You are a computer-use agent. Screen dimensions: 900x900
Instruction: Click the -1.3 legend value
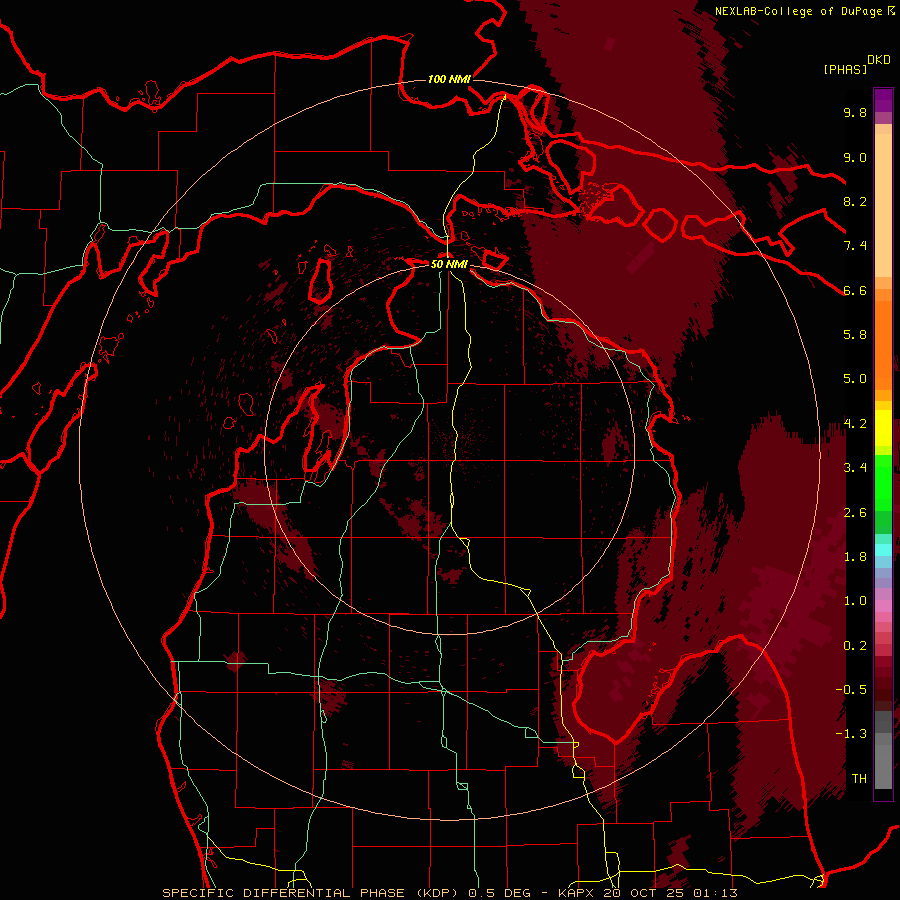coord(851,734)
